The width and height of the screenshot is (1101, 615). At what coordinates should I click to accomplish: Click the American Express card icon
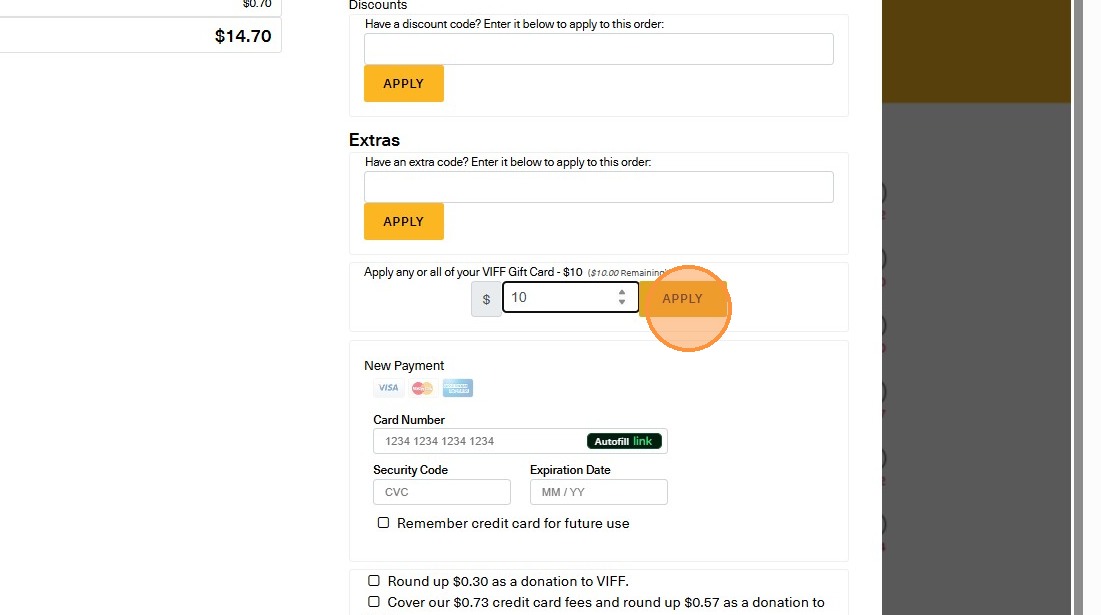point(458,388)
